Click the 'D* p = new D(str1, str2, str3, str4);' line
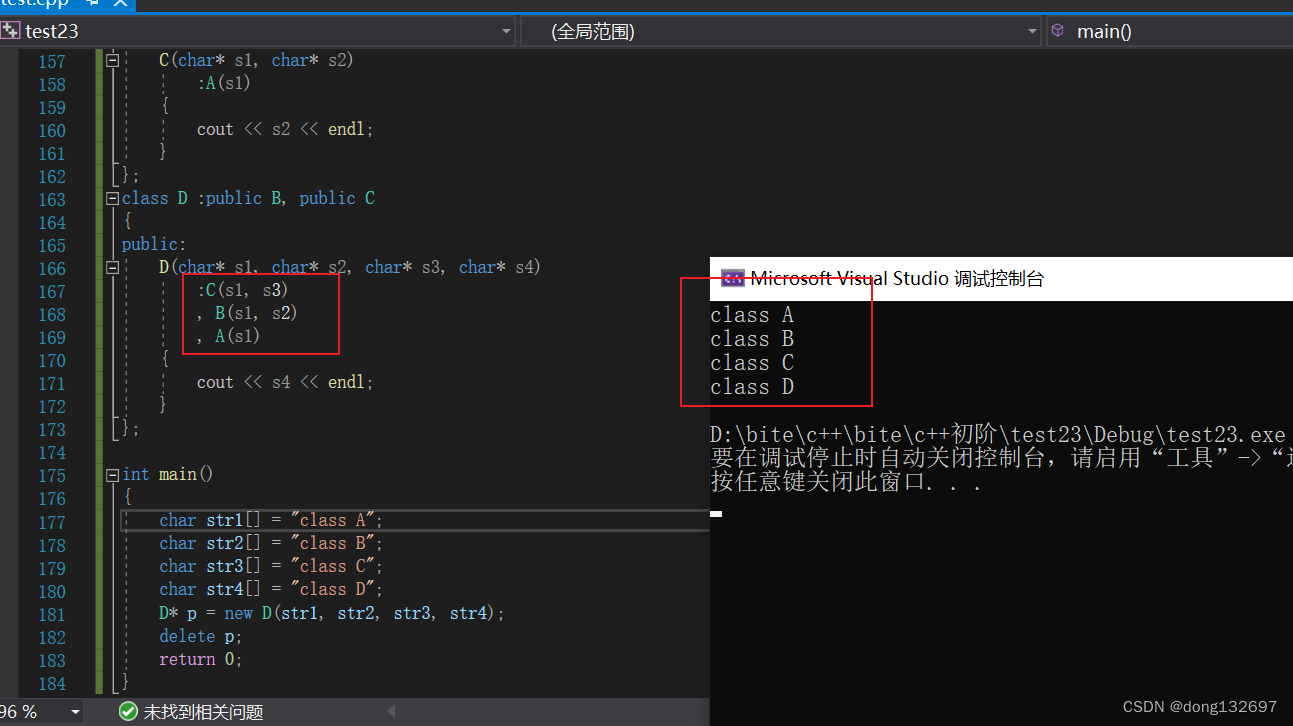Screen dimensions: 1293x726 click(x=332, y=612)
